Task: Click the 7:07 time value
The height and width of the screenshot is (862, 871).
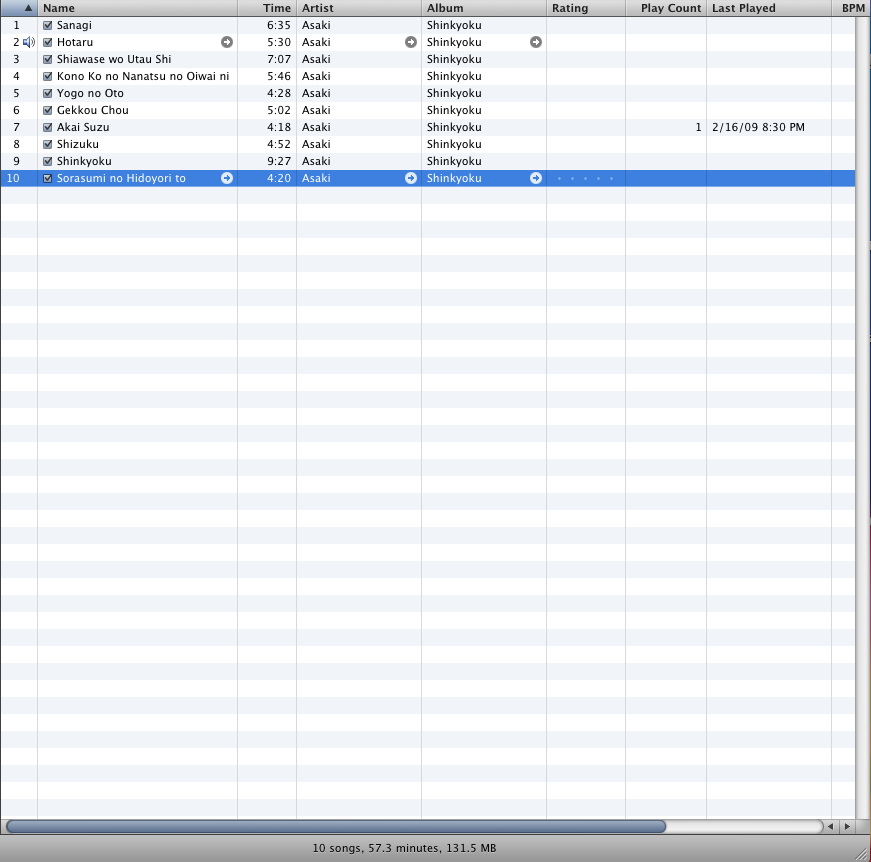Action: point(279,59)
